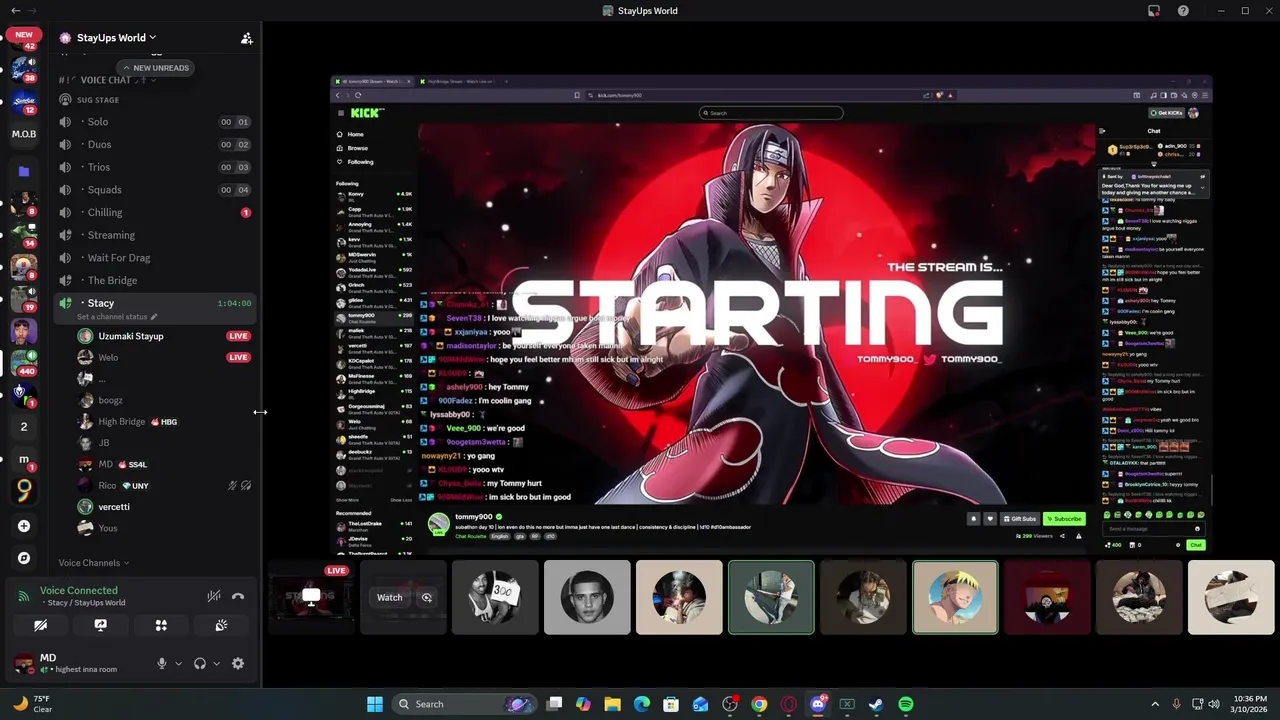Jump to NEW UNREADS pill
Viewport: 1280px width, 720px height.
155,68
